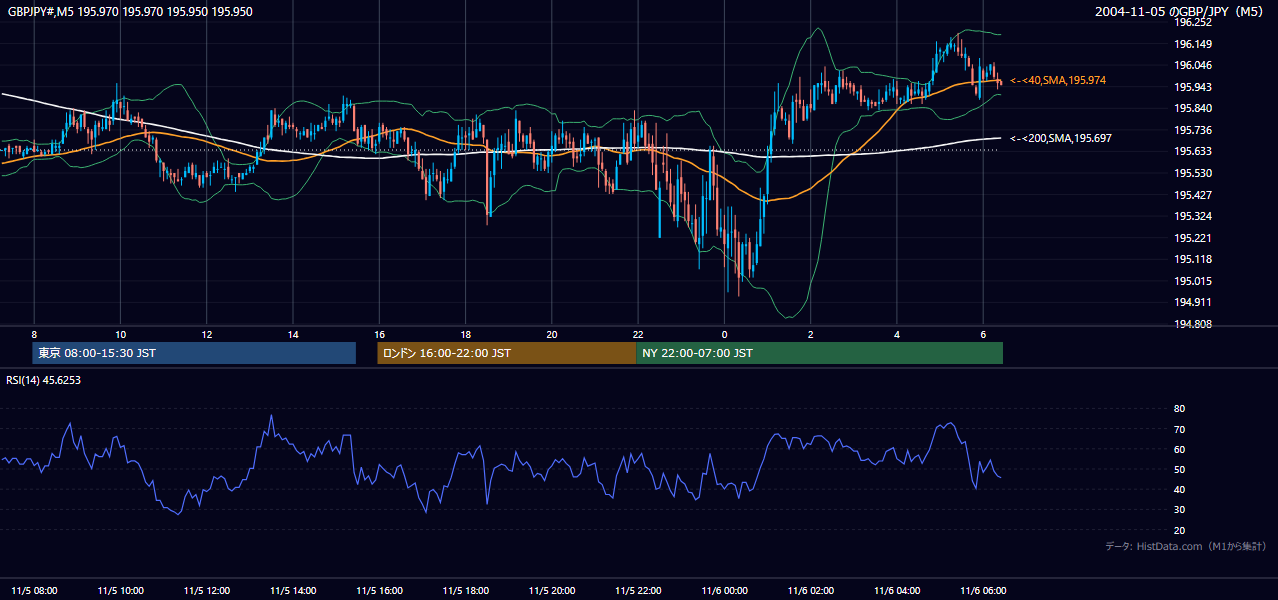Click the 11/5 22:00 time axis label
This screenshot has height=600, width=1278.
(x=638, y=591)
